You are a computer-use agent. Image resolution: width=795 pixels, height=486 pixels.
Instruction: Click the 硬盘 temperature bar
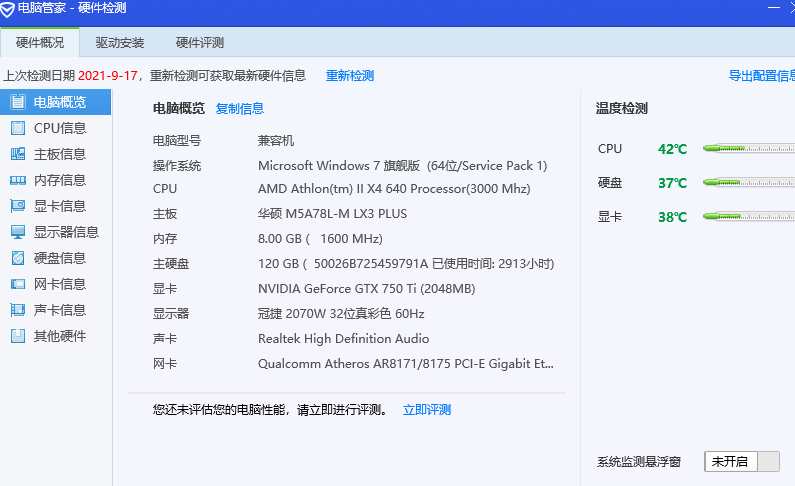(x=749, y=182)
